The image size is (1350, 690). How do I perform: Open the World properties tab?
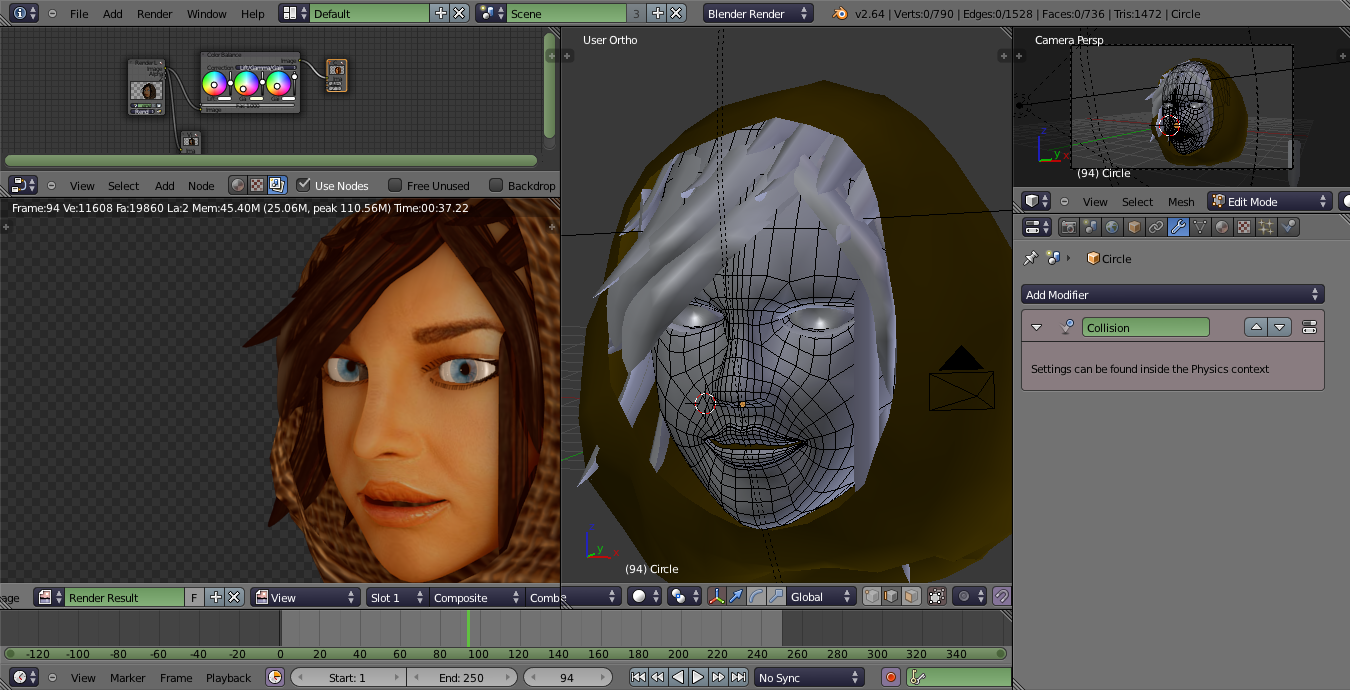1112,227
